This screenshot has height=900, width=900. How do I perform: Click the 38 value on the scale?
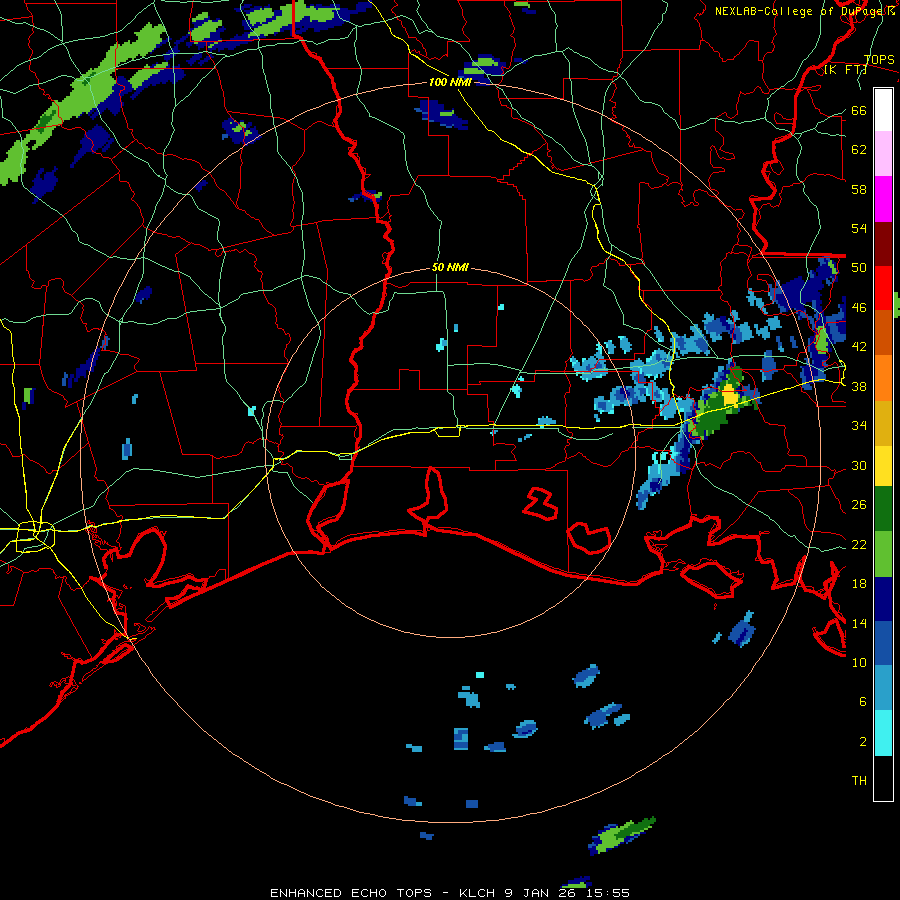[x=859, y=386]
